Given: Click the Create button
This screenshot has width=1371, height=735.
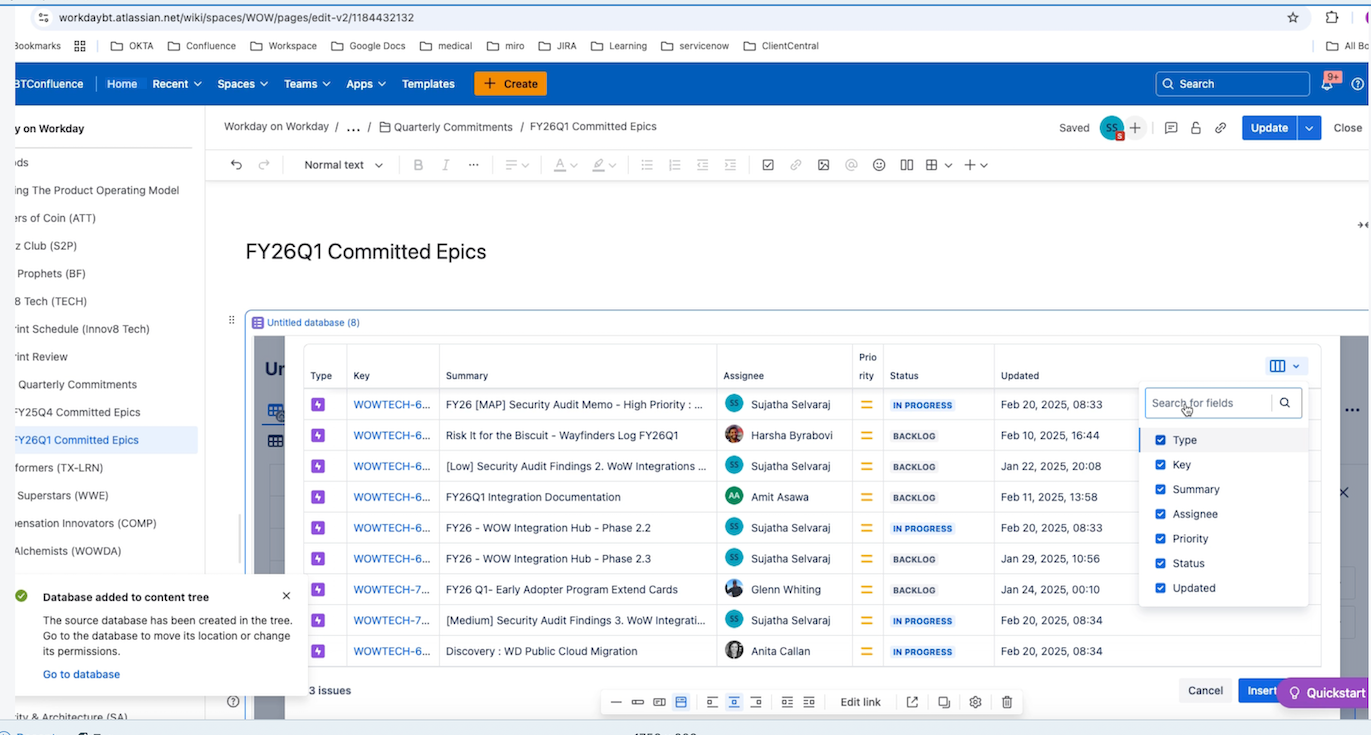Looking at the screenshot, I should click(510, 84).
